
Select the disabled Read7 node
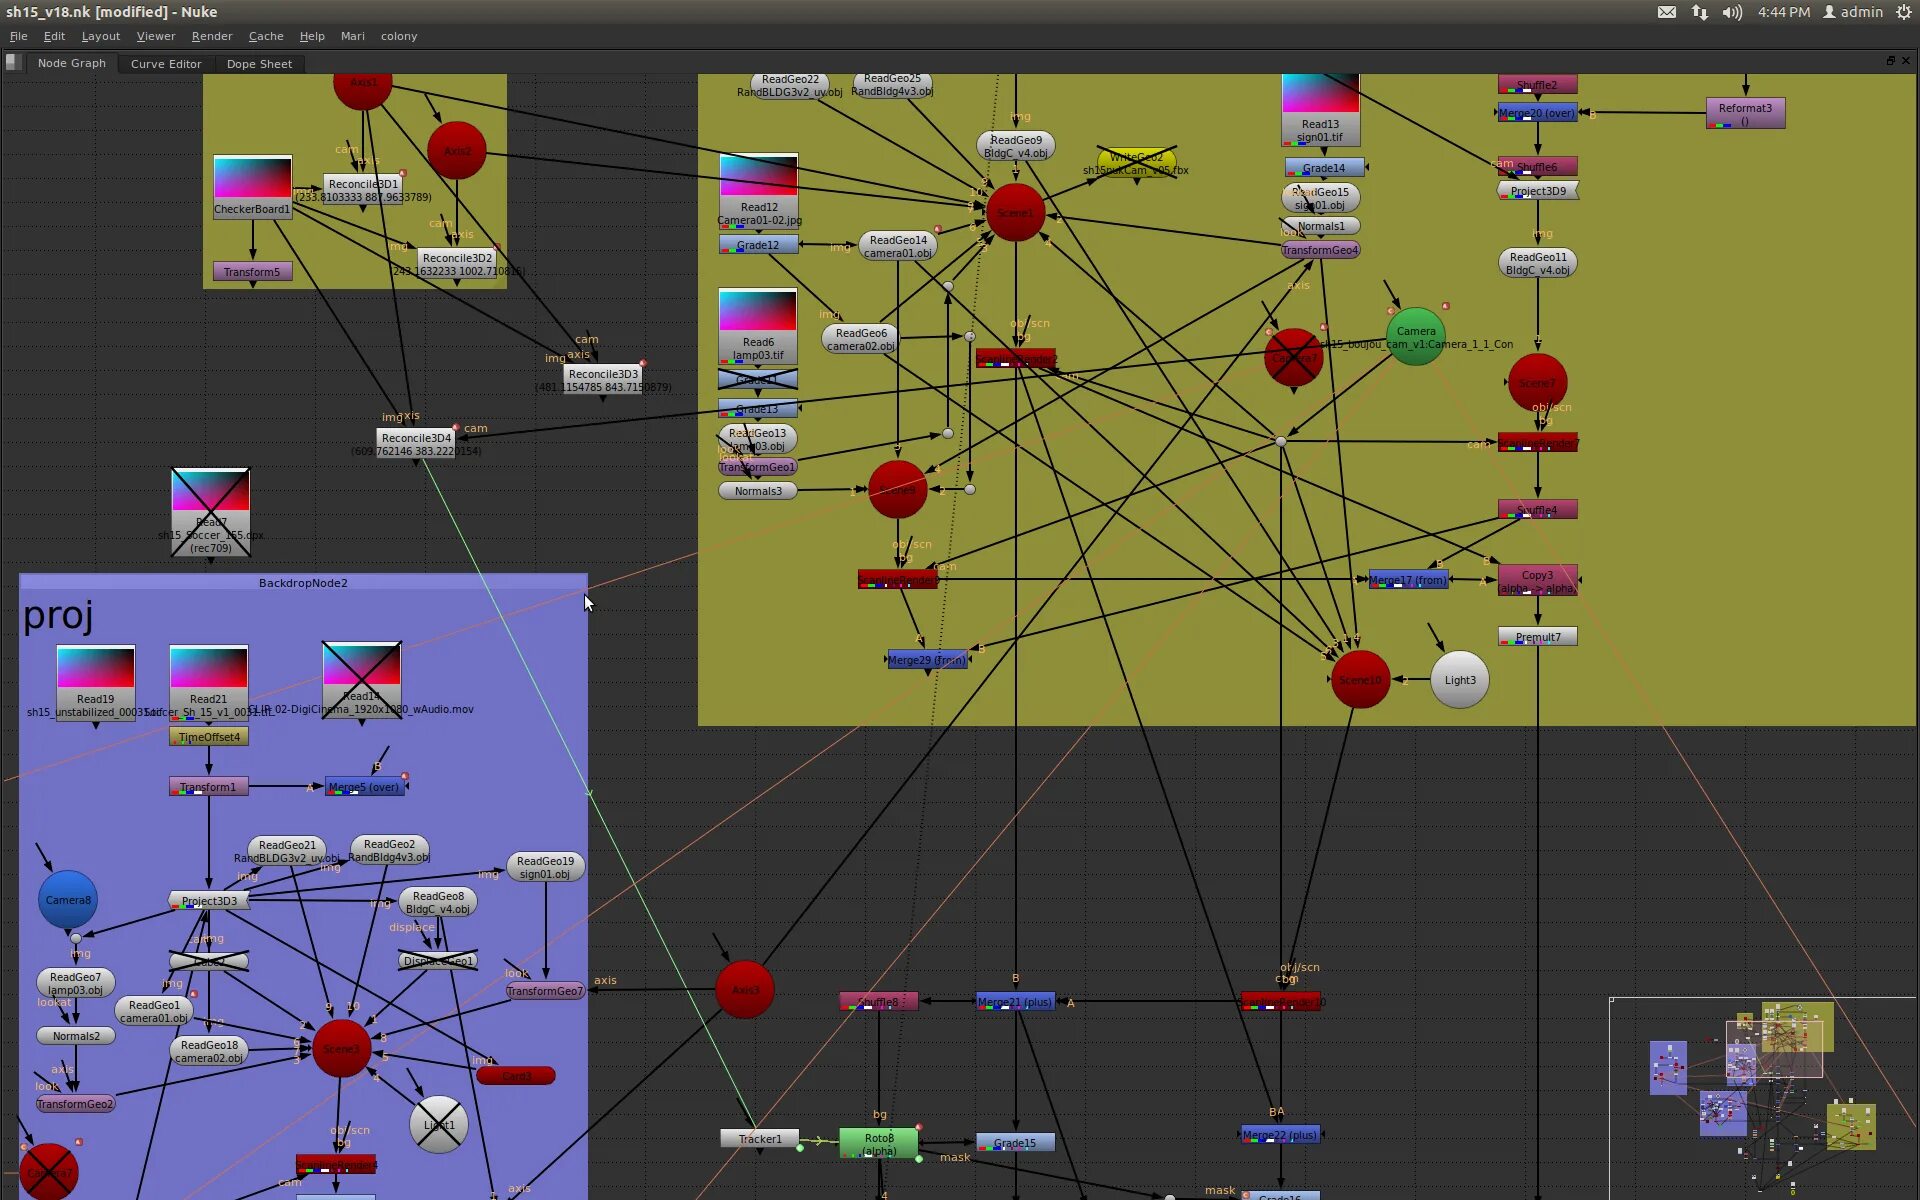[x=211, y=512]
